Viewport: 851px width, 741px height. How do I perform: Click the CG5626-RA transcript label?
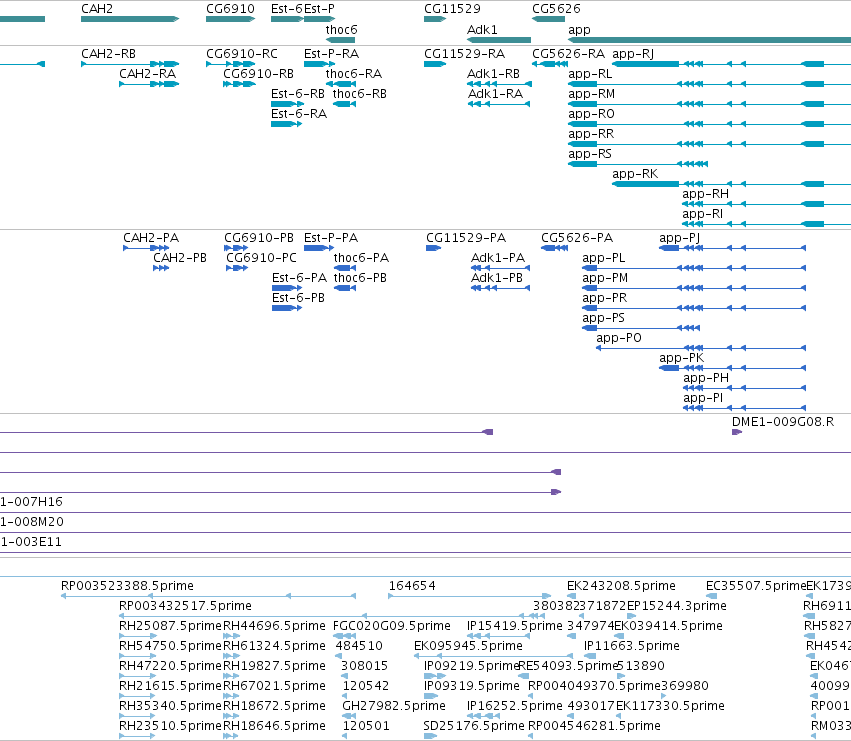(x=568, y=54)
